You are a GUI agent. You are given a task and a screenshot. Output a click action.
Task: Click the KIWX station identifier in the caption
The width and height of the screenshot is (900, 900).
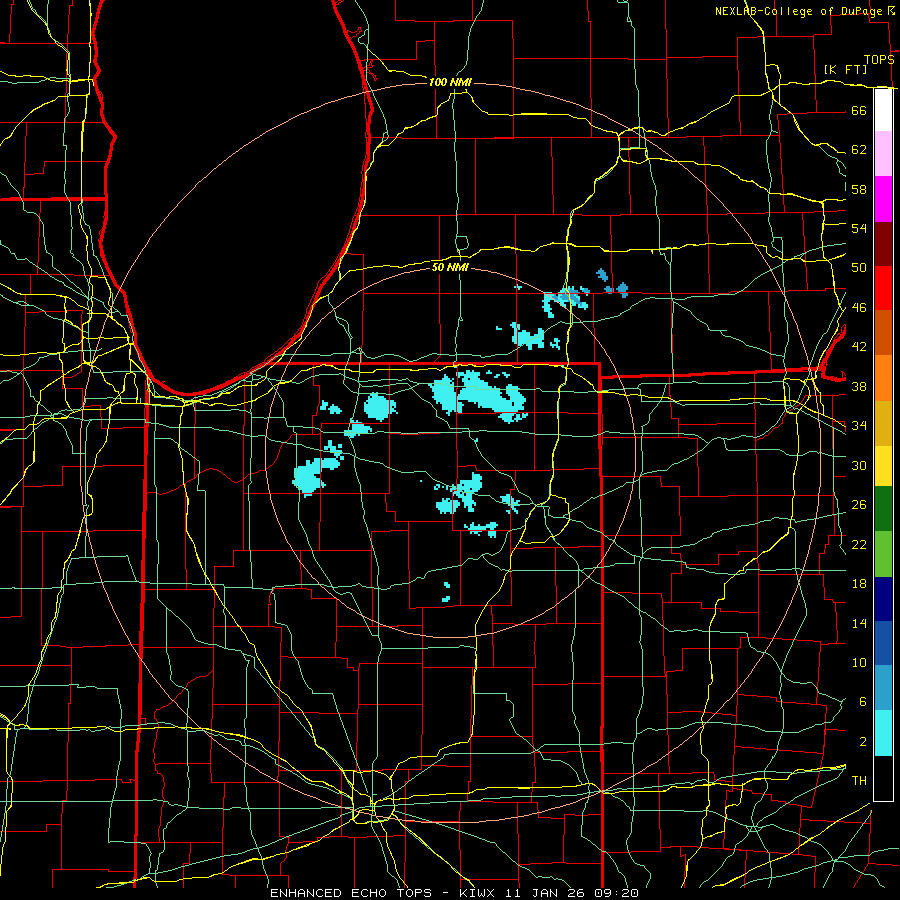479,893
